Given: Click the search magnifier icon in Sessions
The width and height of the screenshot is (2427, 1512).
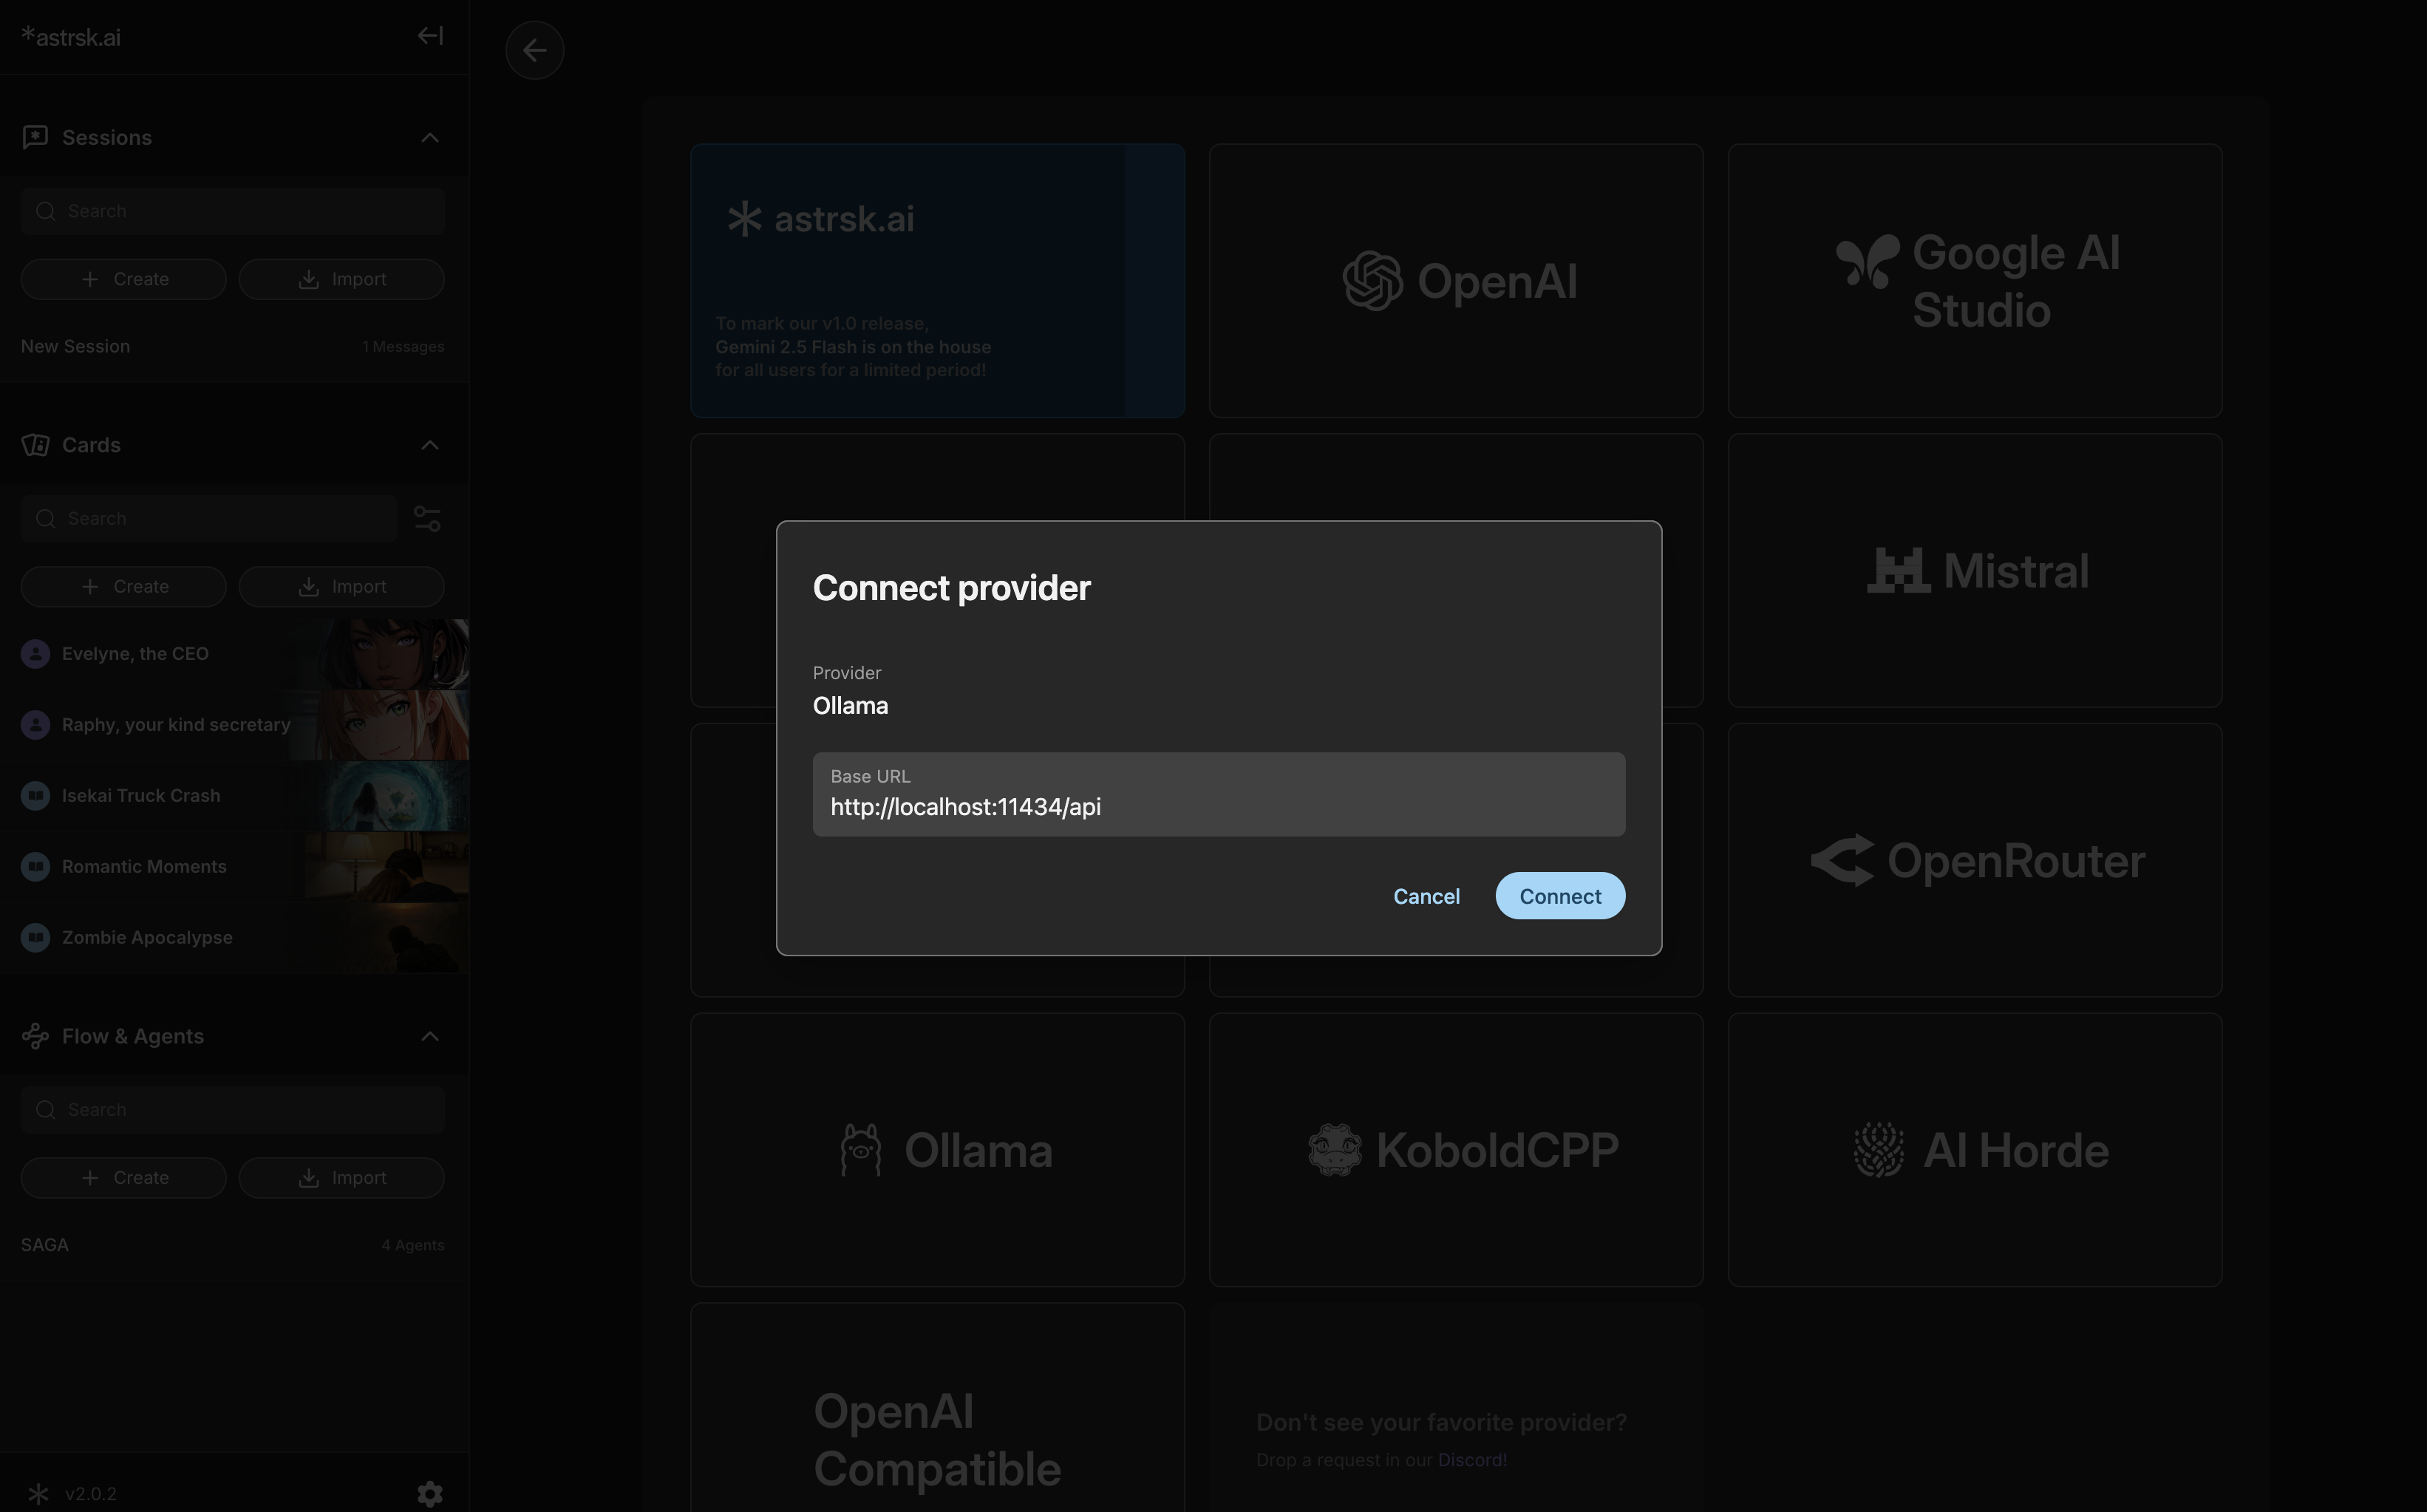Looking at the screenshot, I should point(45,211).
